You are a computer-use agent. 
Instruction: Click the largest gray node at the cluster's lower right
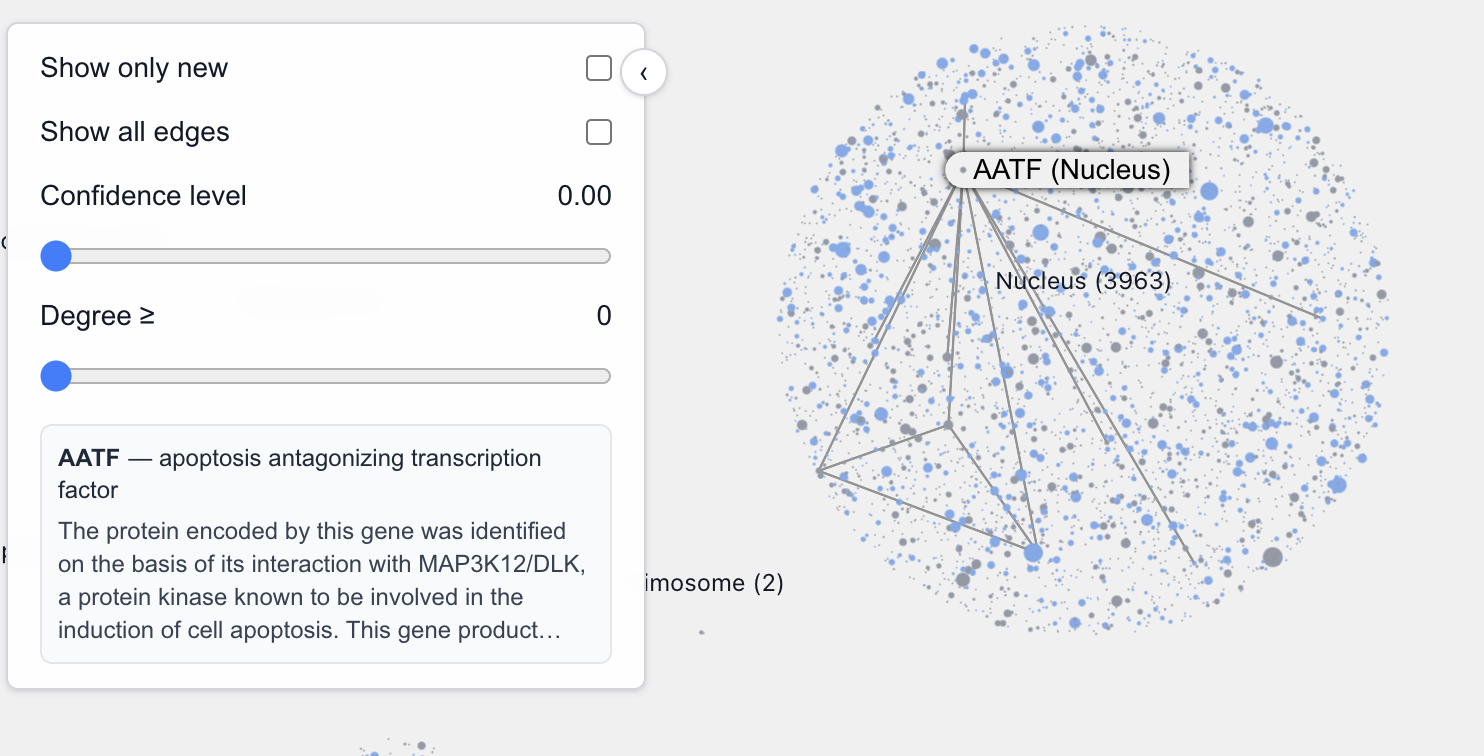click(x=1272, y=557)
